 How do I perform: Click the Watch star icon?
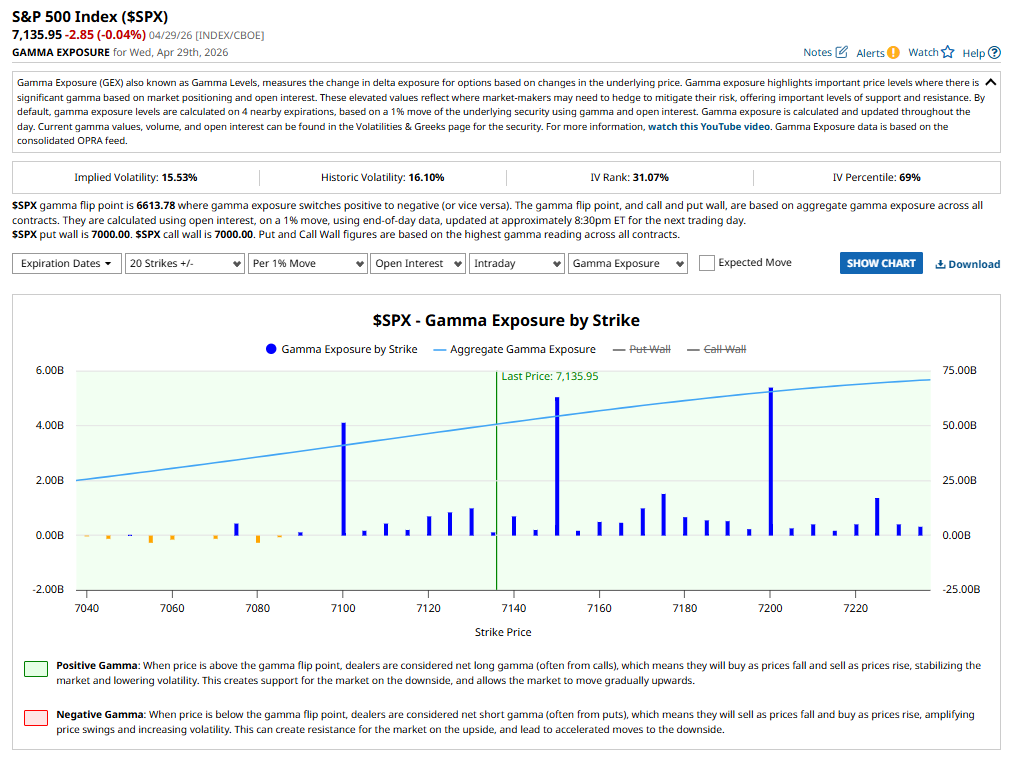click(947, 52)
